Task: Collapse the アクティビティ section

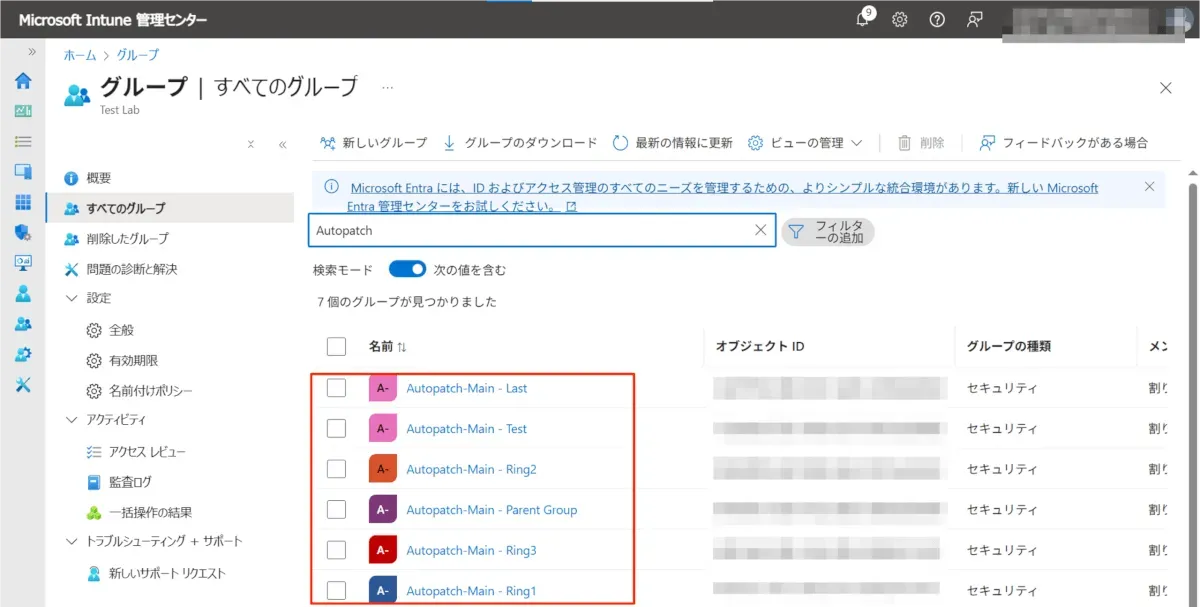Action: coord(71,420)
